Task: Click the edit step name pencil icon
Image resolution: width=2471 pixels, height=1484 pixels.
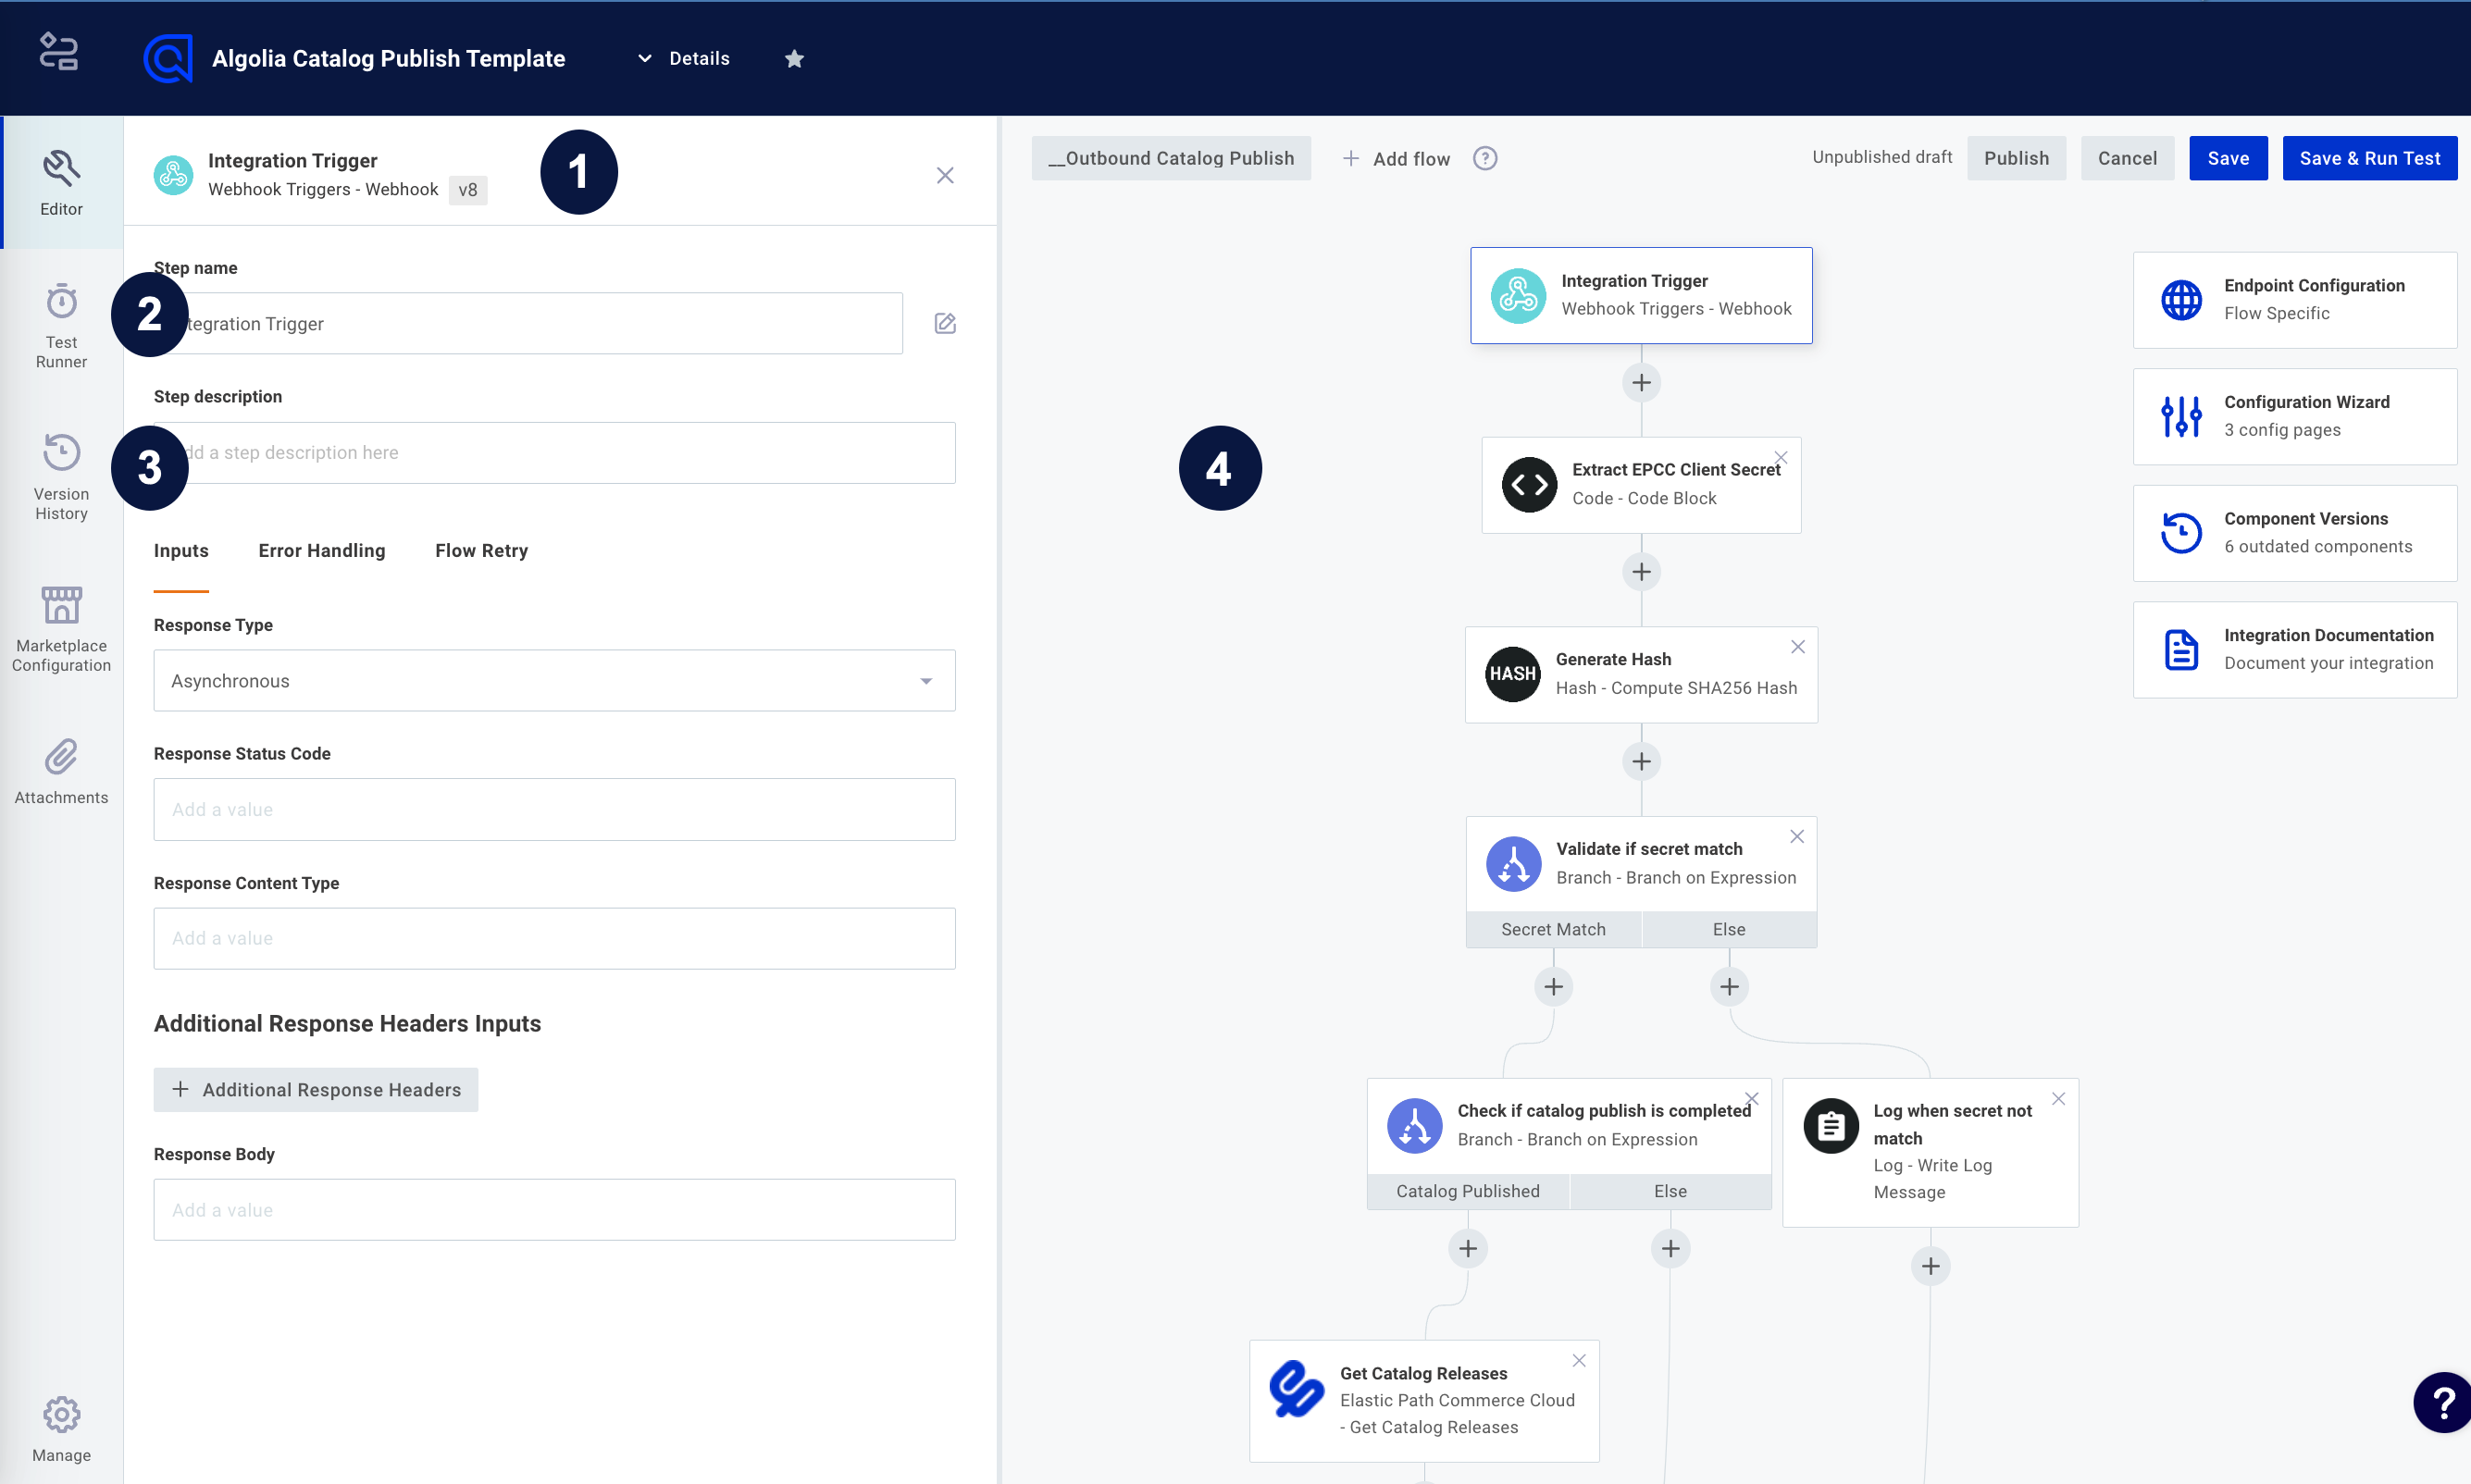Action: tap(945, 323)
